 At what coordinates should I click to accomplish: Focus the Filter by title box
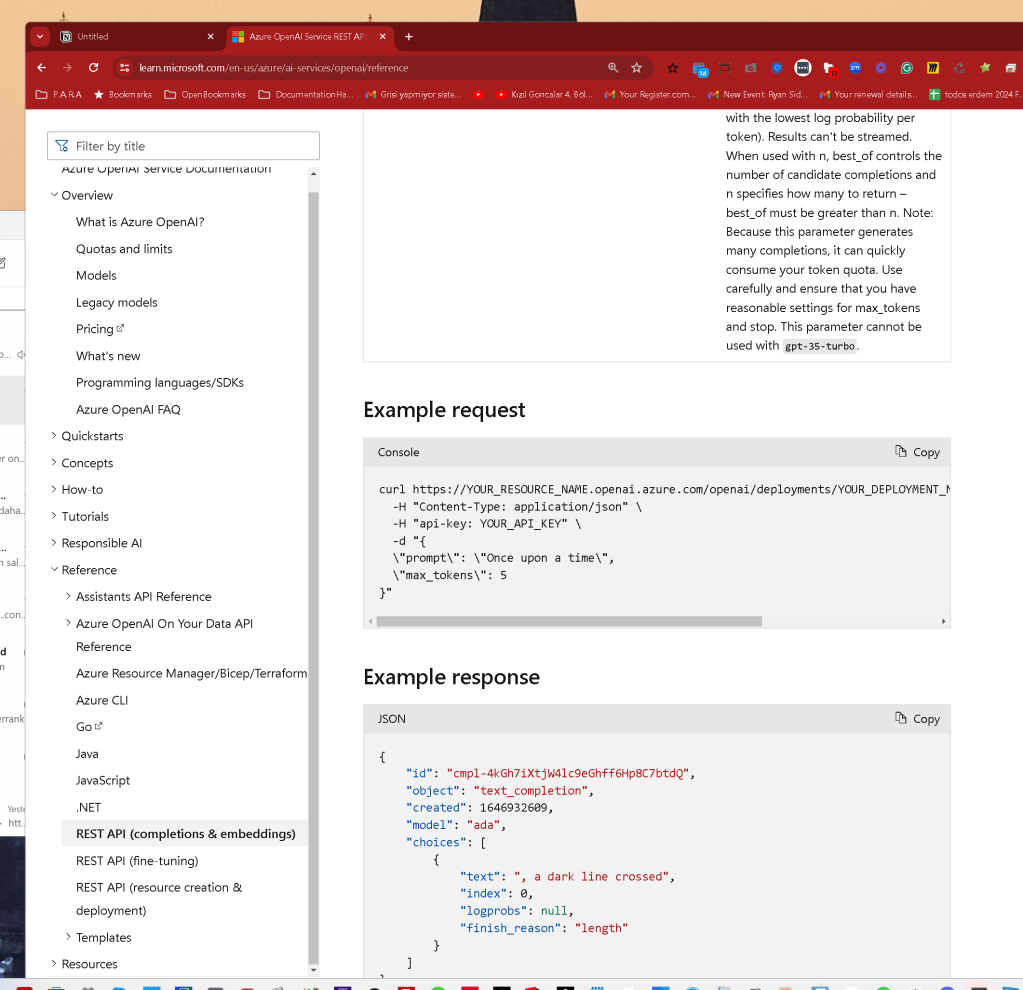tap(183, 146)
